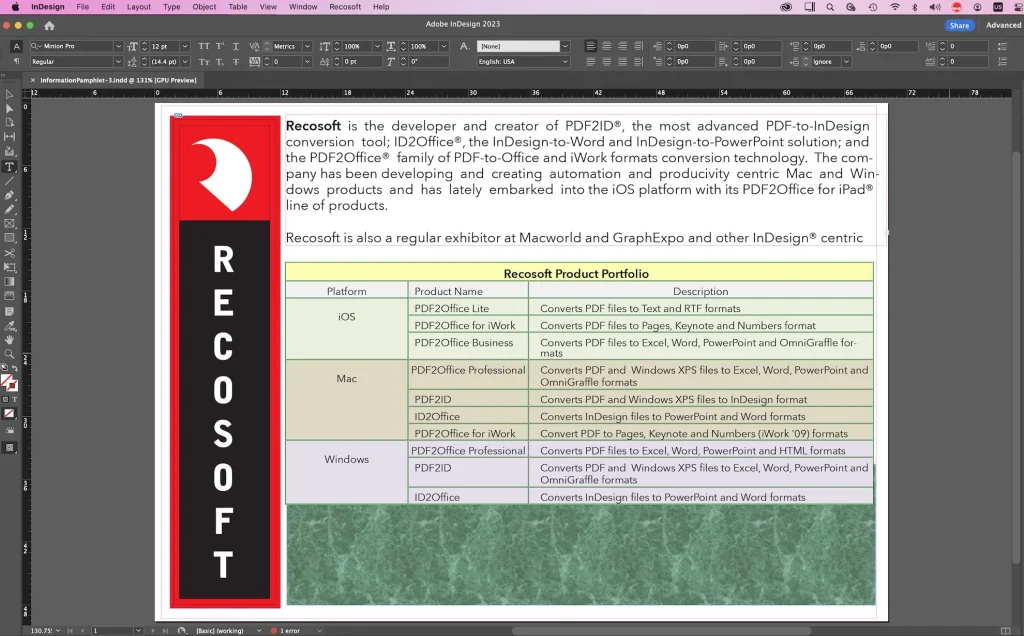Click the Bulleted List icon

pyautogui.click(x=1002, y=46)
